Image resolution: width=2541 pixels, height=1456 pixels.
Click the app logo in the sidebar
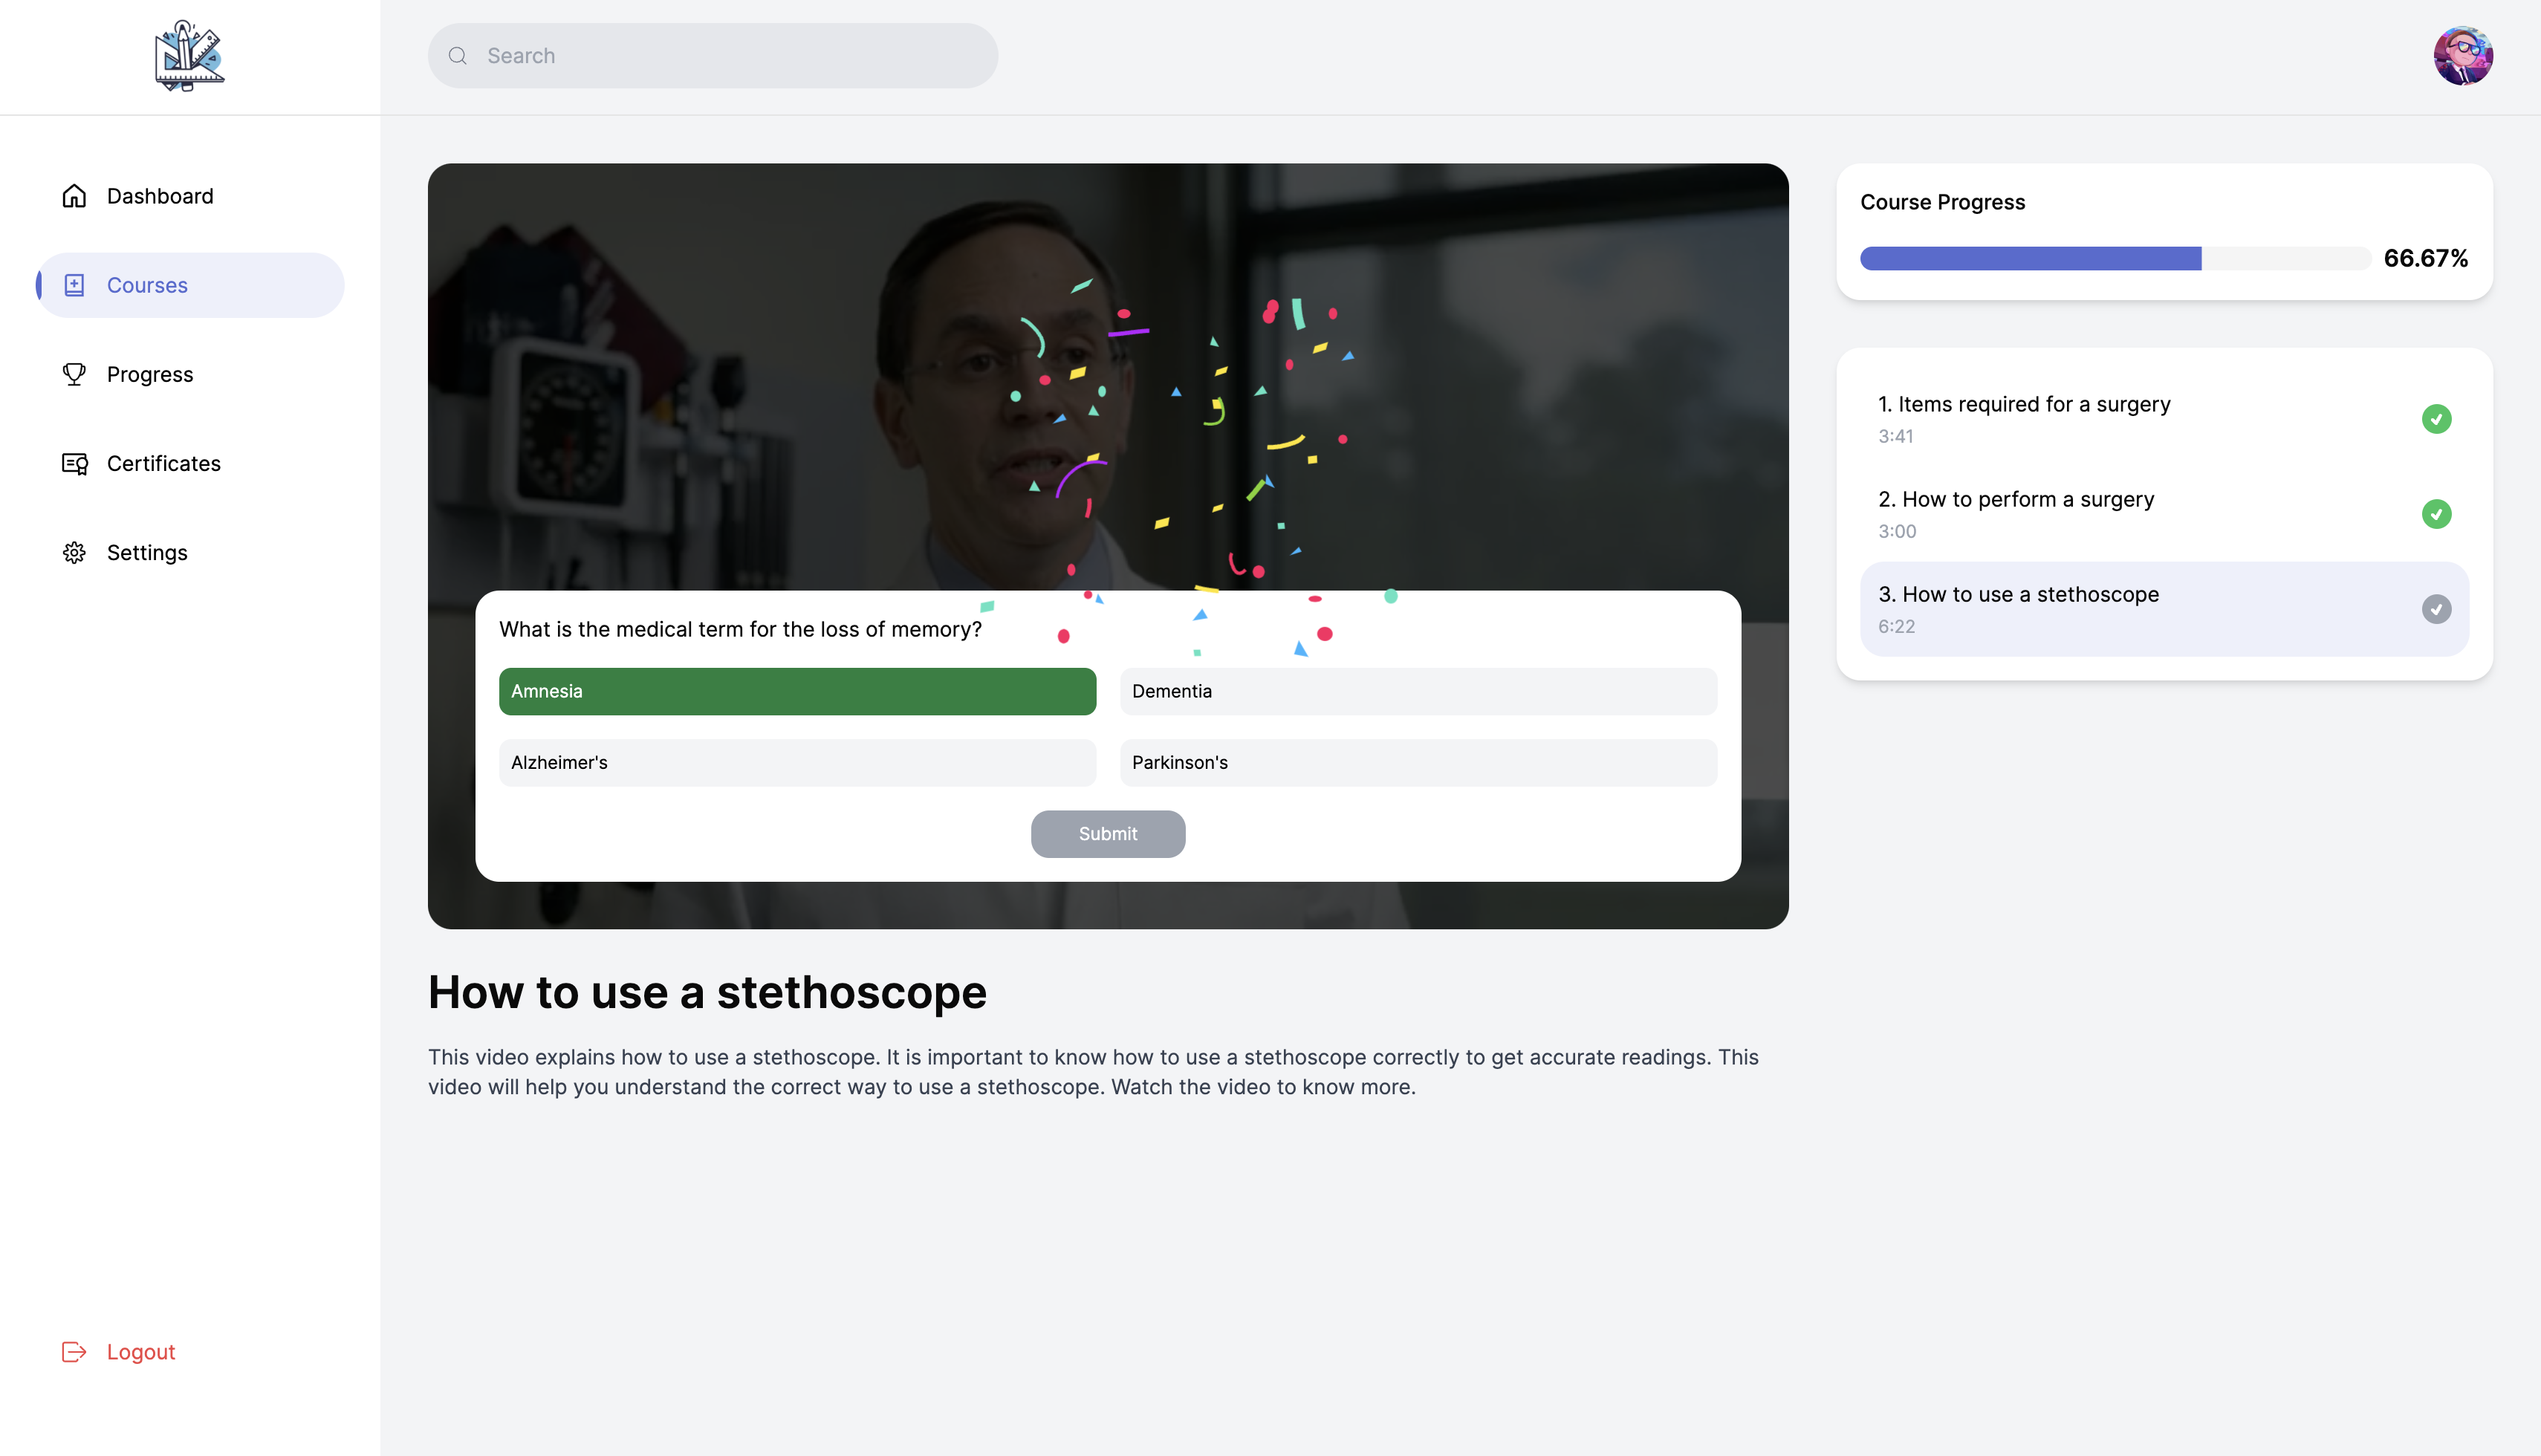pos(189,56)
